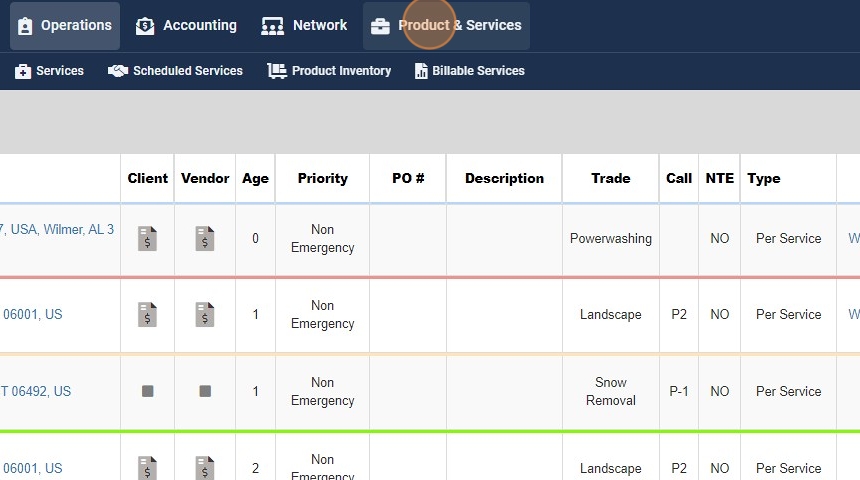The image size is (860, 480).
Task: Select age '2' cell in bottom Landscape row
Action: point(256,468)
